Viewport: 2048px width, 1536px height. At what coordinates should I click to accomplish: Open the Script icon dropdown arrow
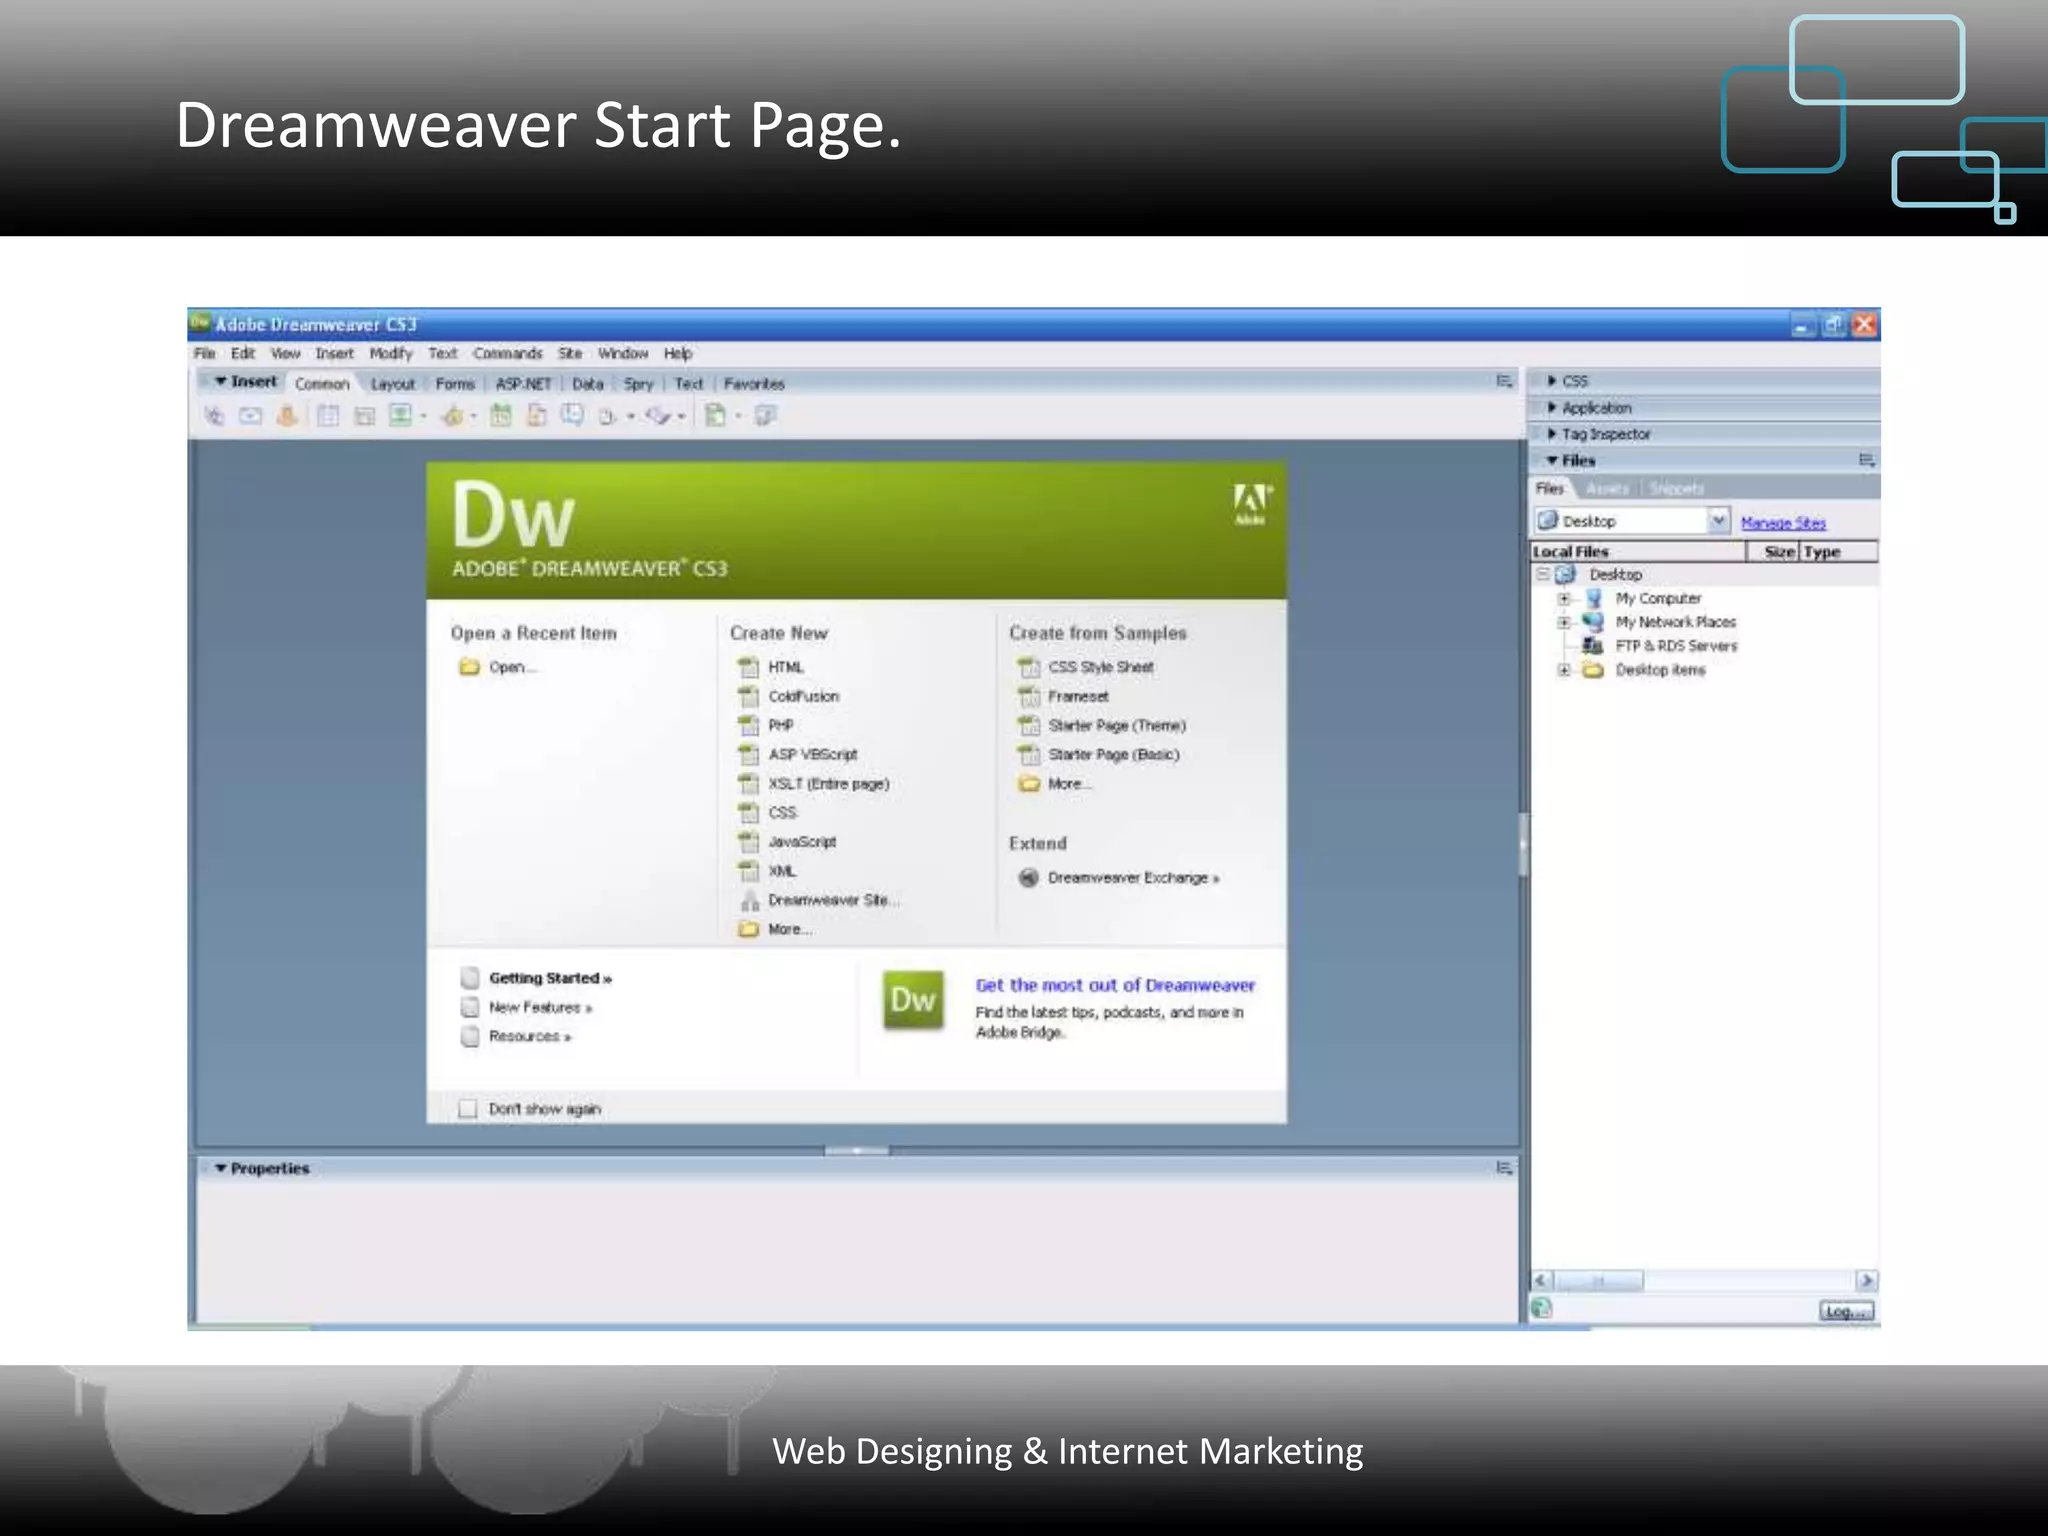(x=682, y=416)
